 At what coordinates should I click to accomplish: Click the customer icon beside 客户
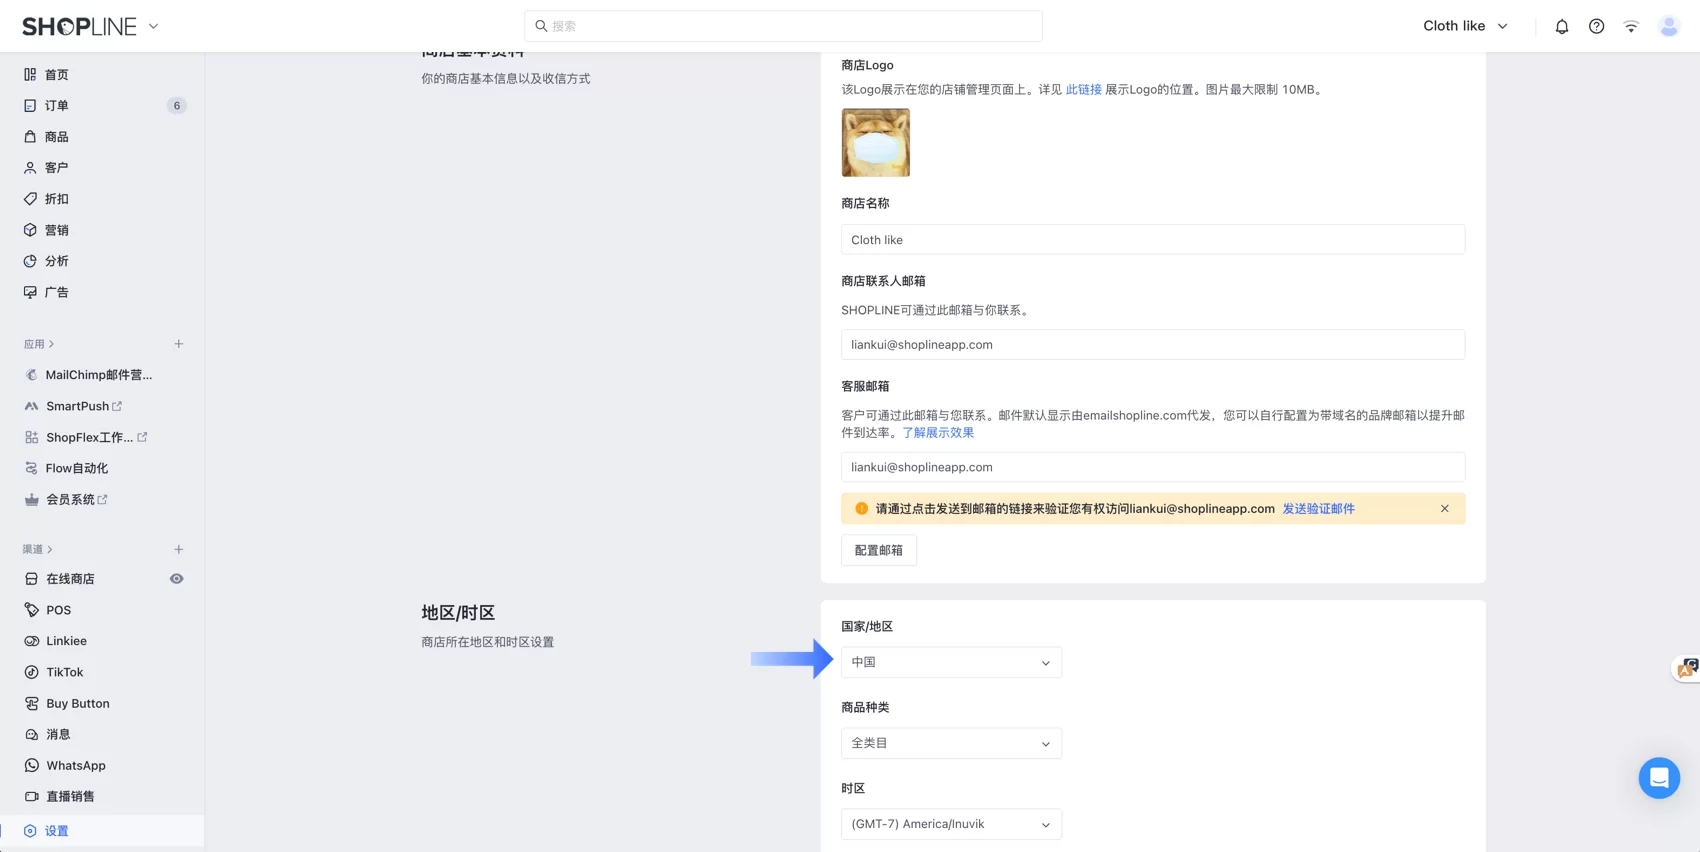(x=30, y=168)
